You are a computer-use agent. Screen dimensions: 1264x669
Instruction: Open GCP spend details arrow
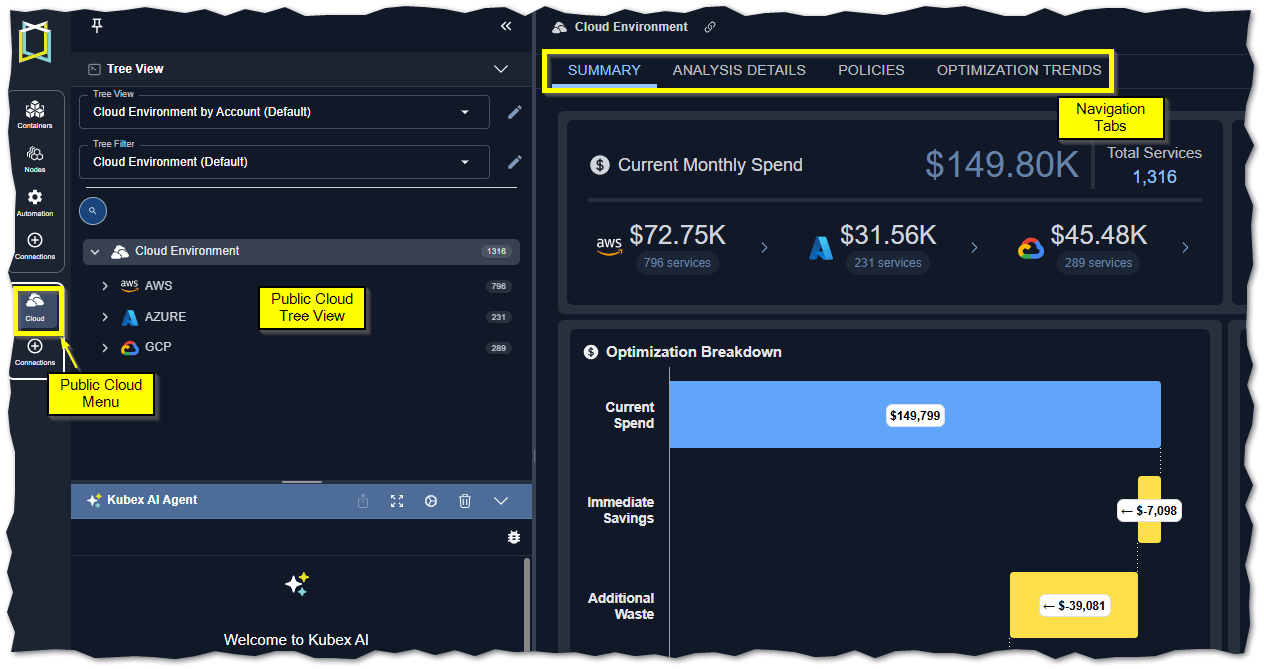pyautogui.click(x=1186, y=247)
